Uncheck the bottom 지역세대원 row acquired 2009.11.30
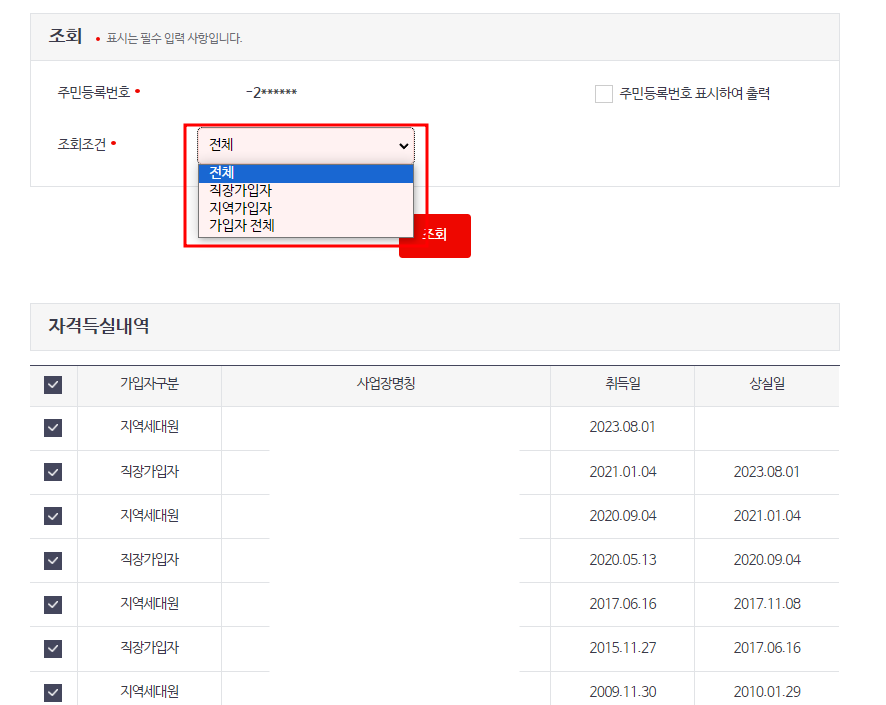The height and width of the screenshot is (705, 886). pyautogui.click(x=52, y=690)
